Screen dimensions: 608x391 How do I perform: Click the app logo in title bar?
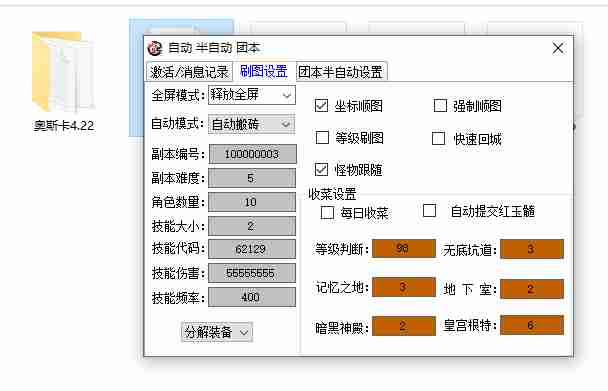pos(155,48)
